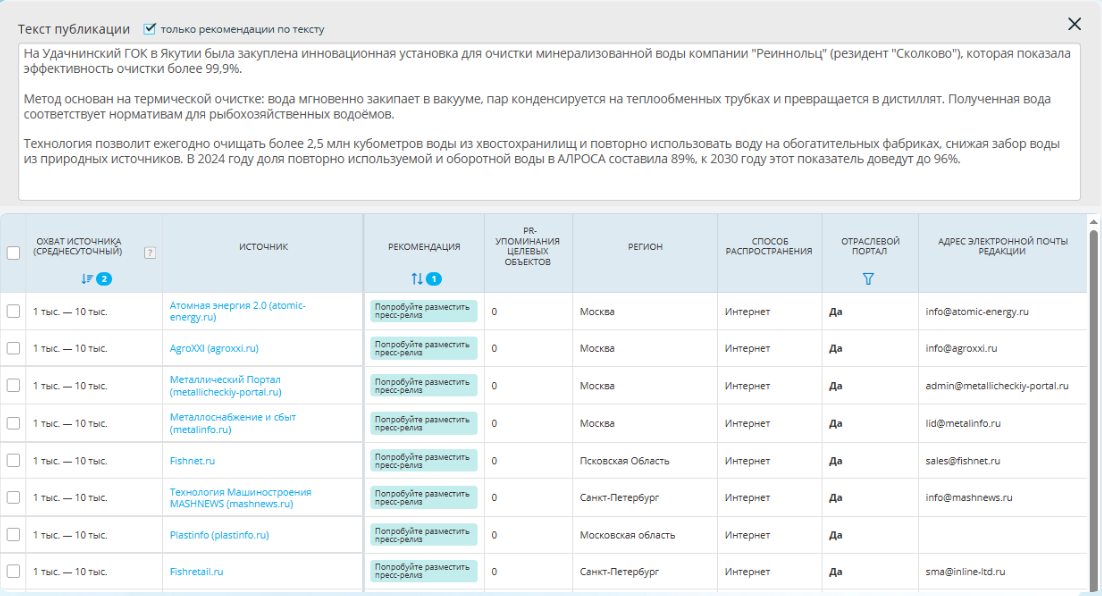Click the sort arrows under Рекомендация
Viewport: 1102px width, 596px height.
point(417,279)
